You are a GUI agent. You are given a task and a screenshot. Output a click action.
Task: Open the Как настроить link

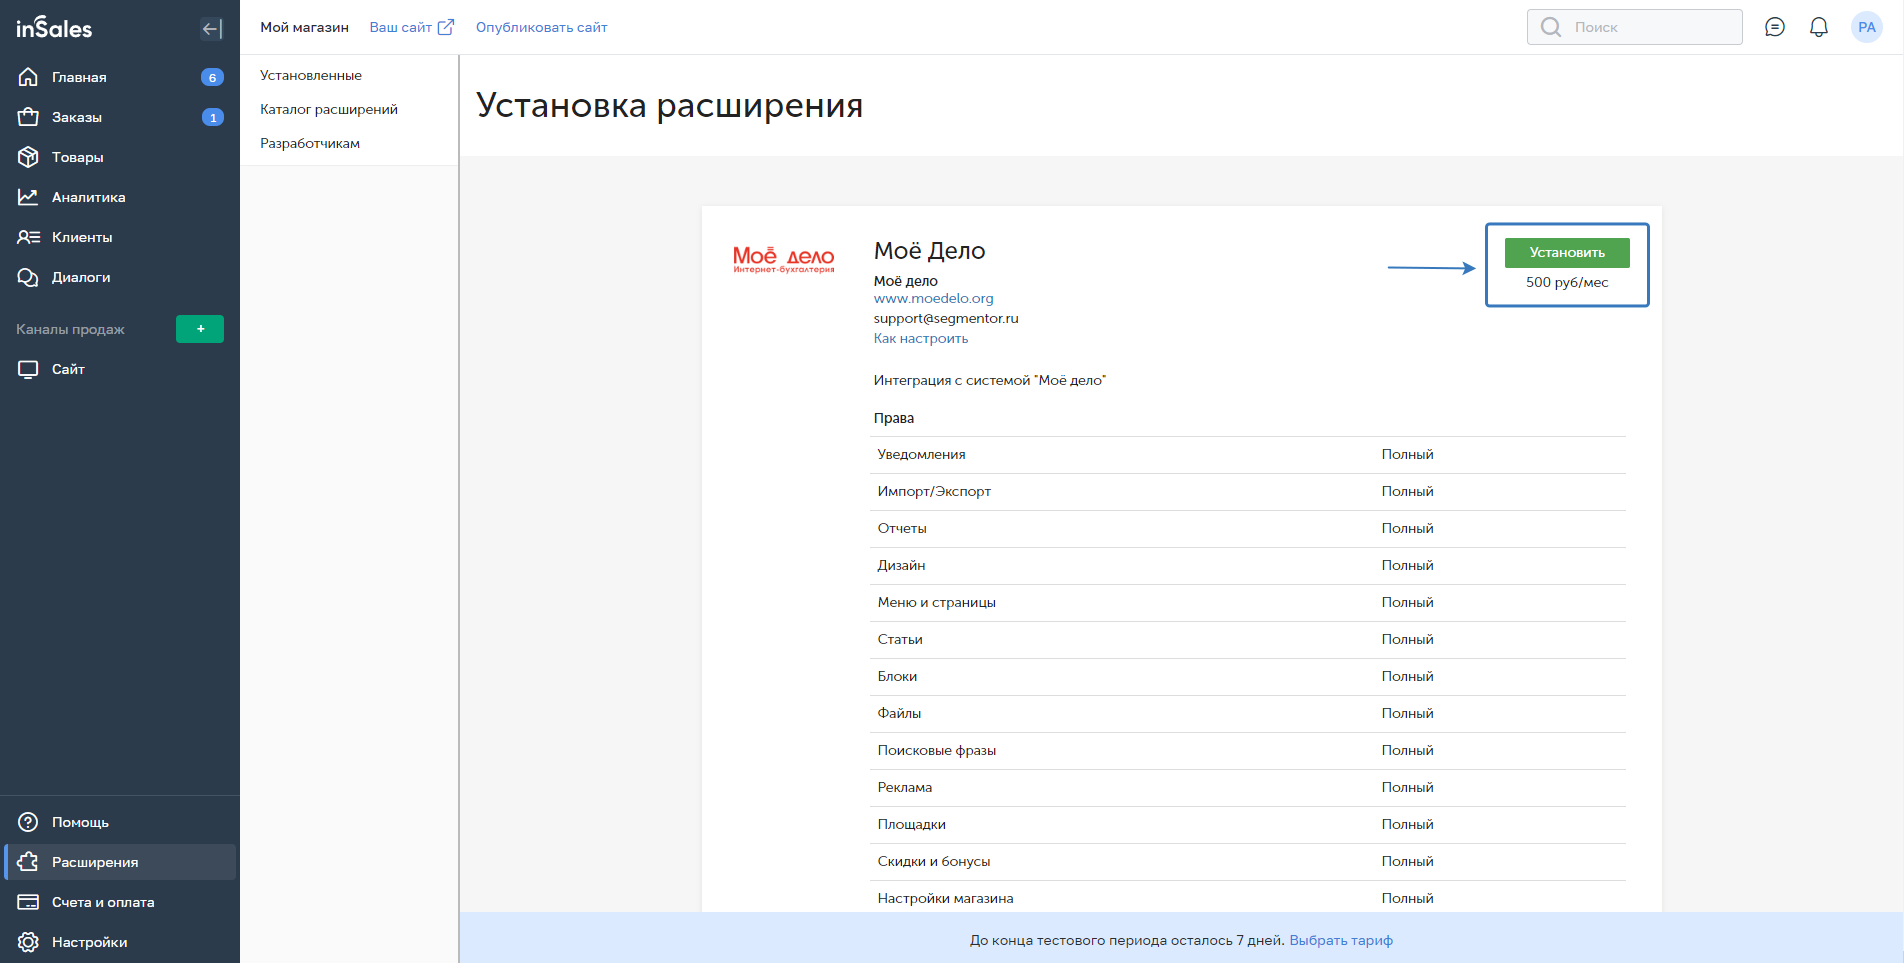[x=920, y=338]
